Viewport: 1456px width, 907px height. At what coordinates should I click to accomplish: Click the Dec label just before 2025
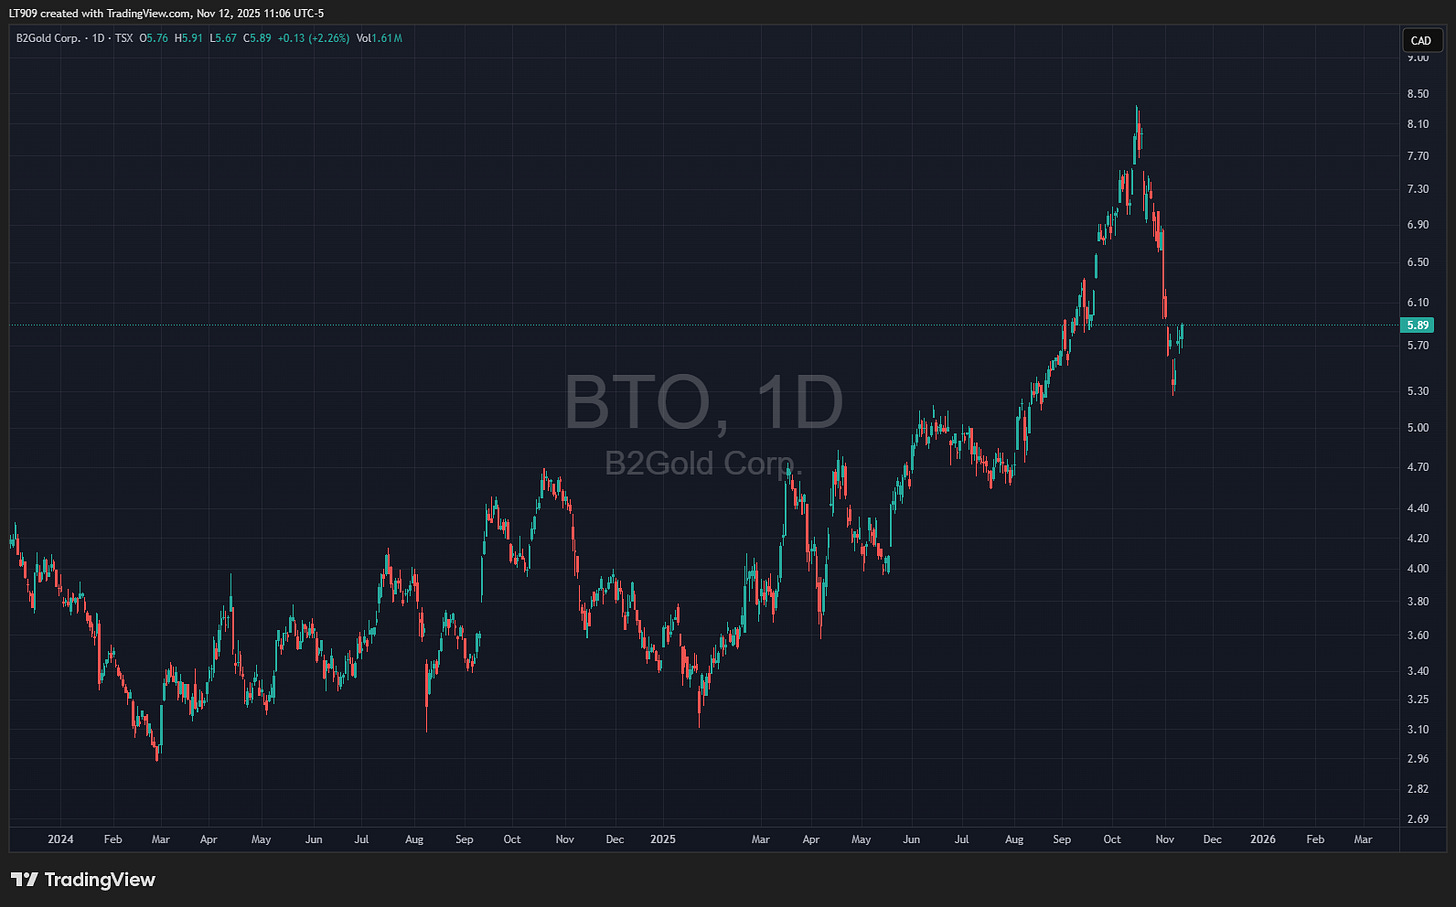pos(615,839)
